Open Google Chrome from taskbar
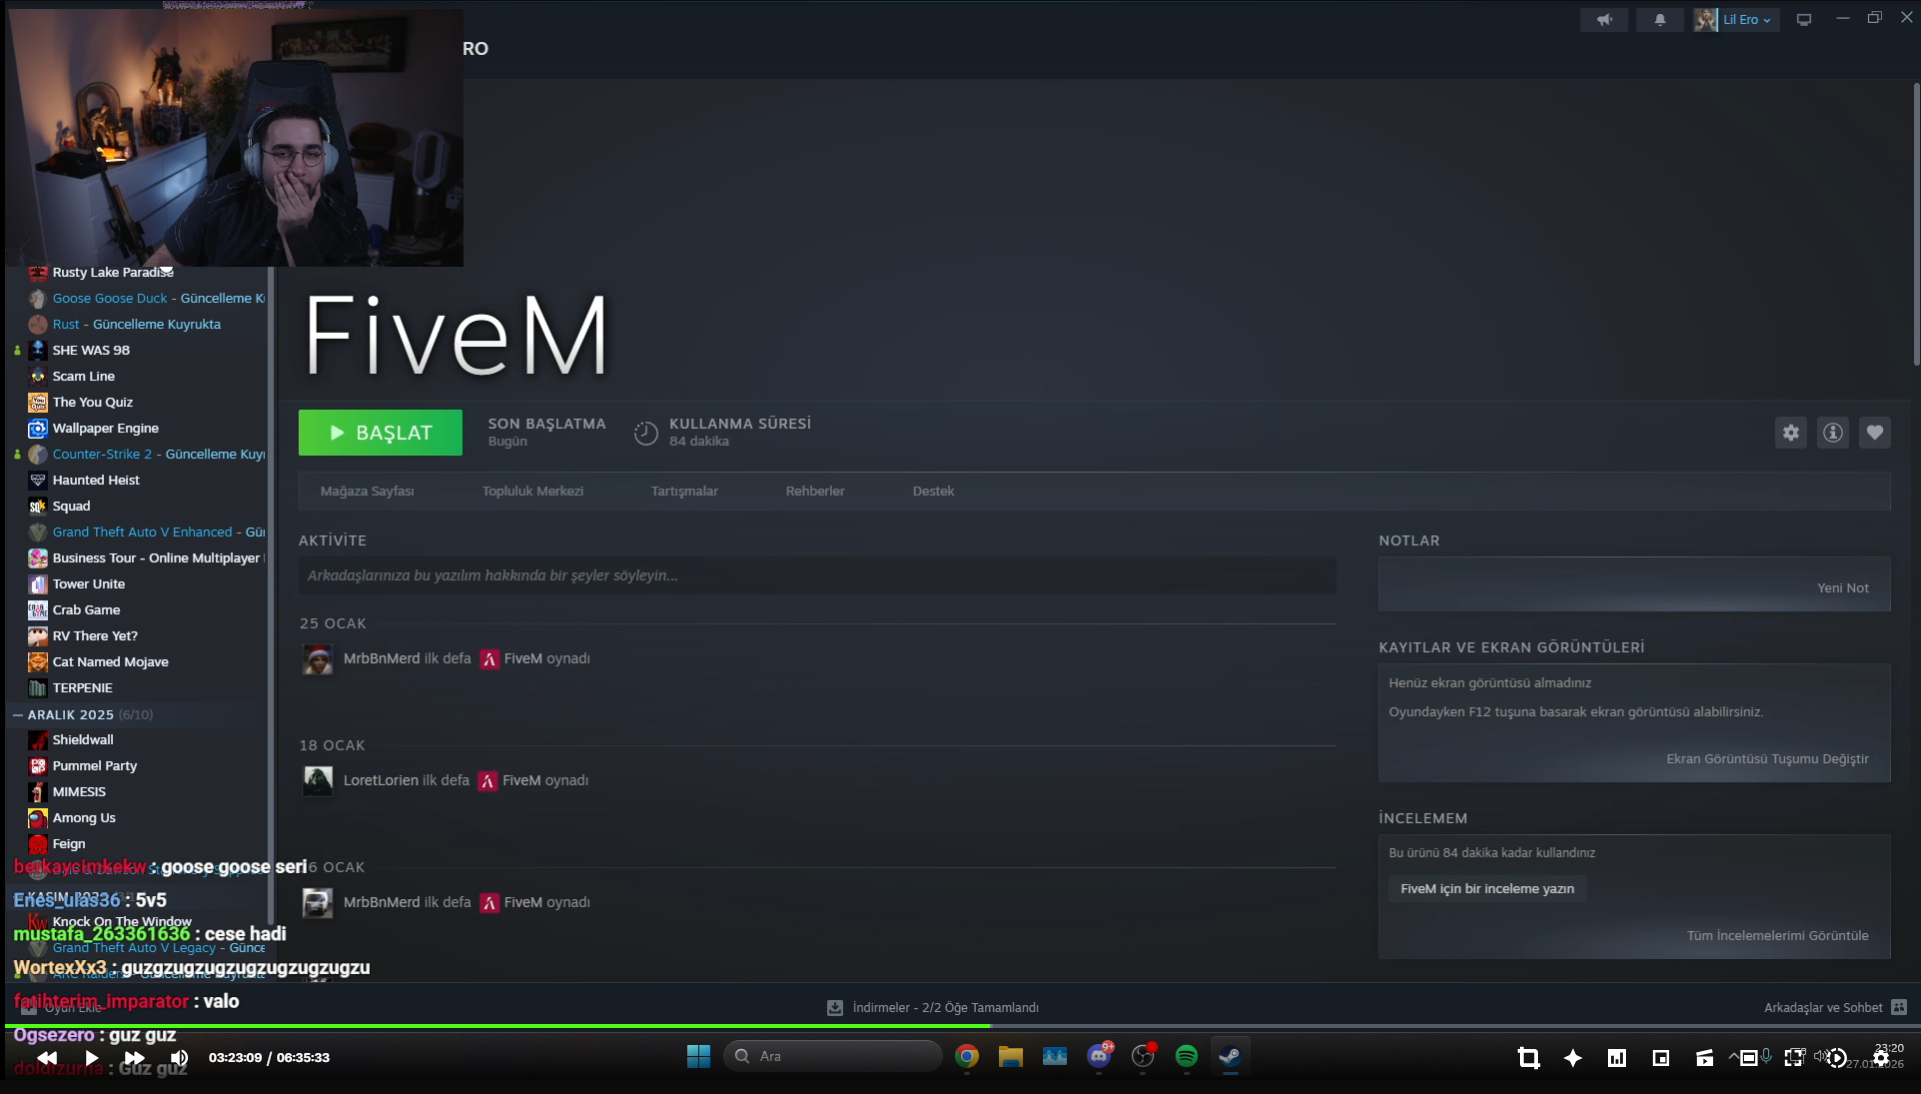The width and height of the screenshot is (1921, 1094). (967, 1056)
